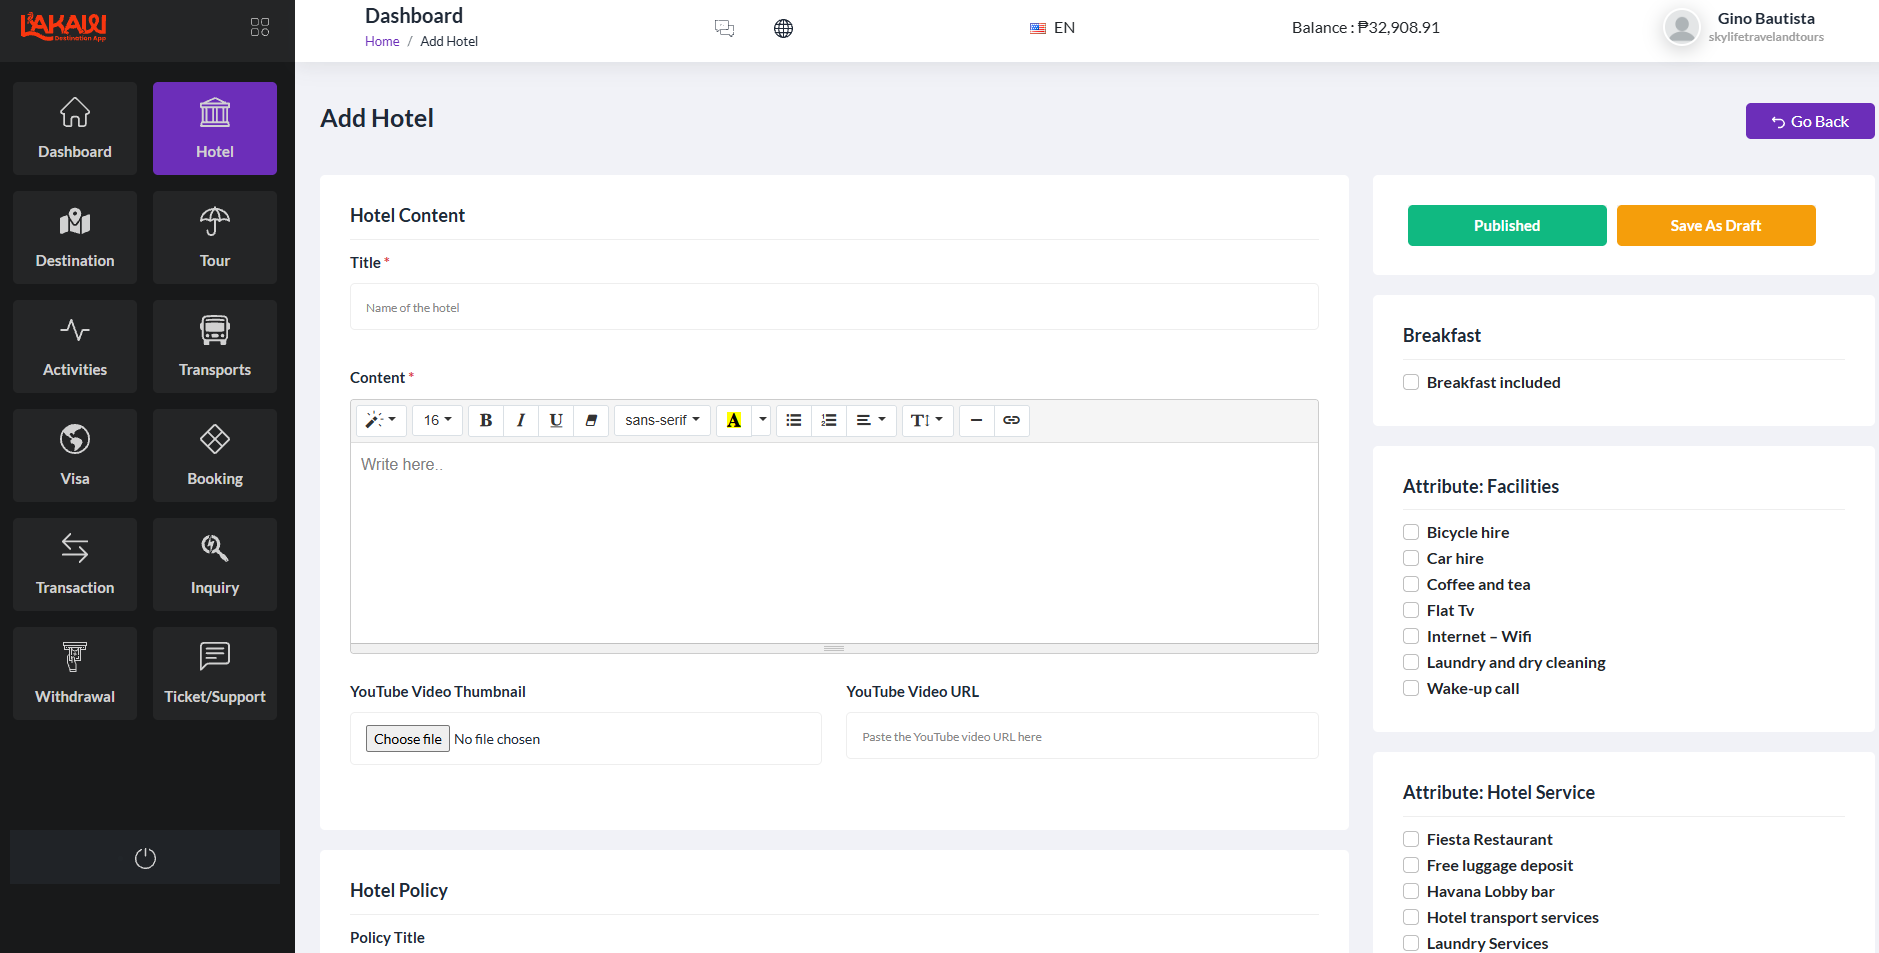Open the sans-serif font family dropdown
Screen dimensions: 1879x953
[662, 420]
